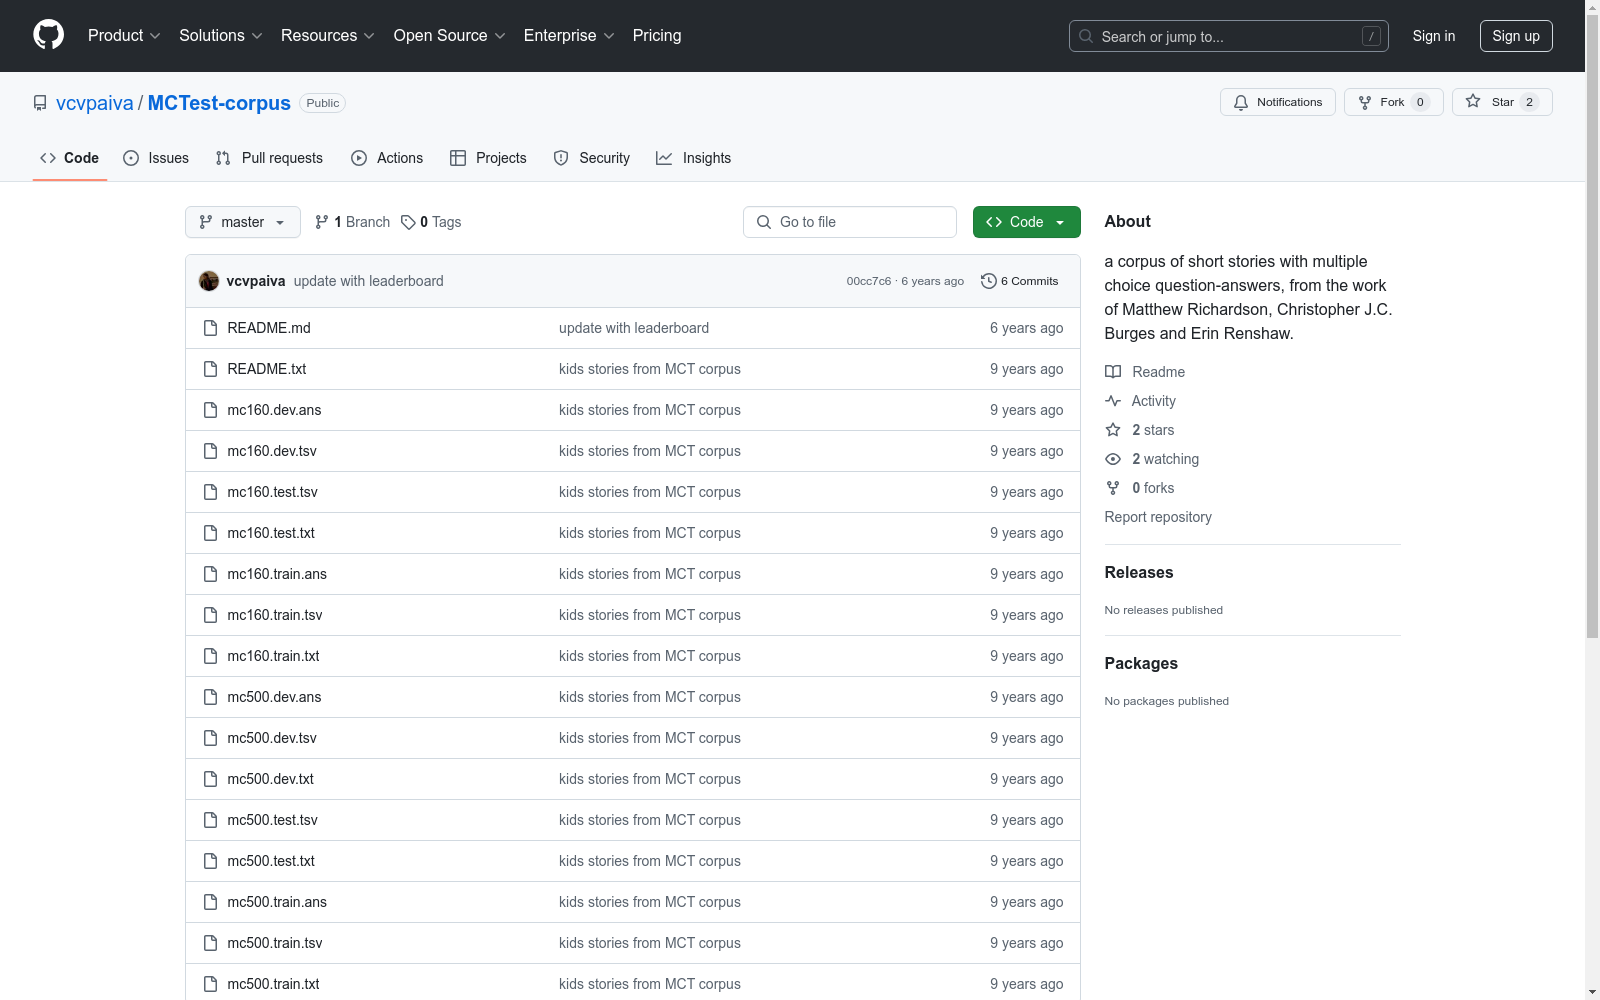Viewport: 1600px width, 1000px height.
Task: Open the vcvpaiva owner link
Action: [95, 103]
